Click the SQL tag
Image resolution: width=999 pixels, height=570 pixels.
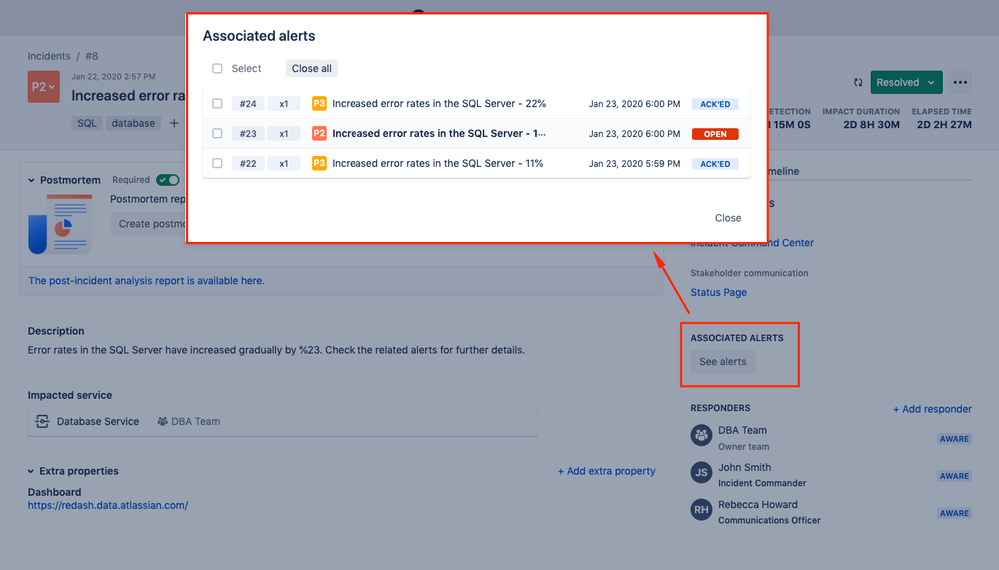[87, 123]
